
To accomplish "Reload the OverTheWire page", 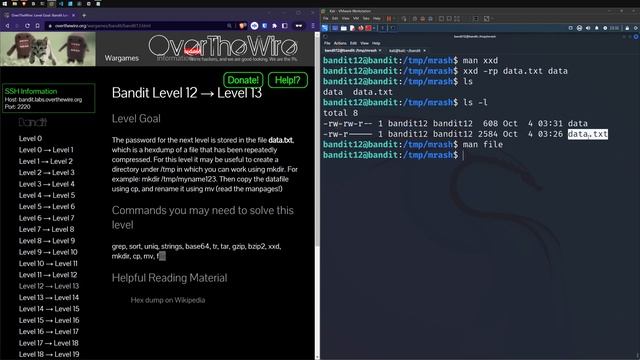I will click(x=27, y=26).
